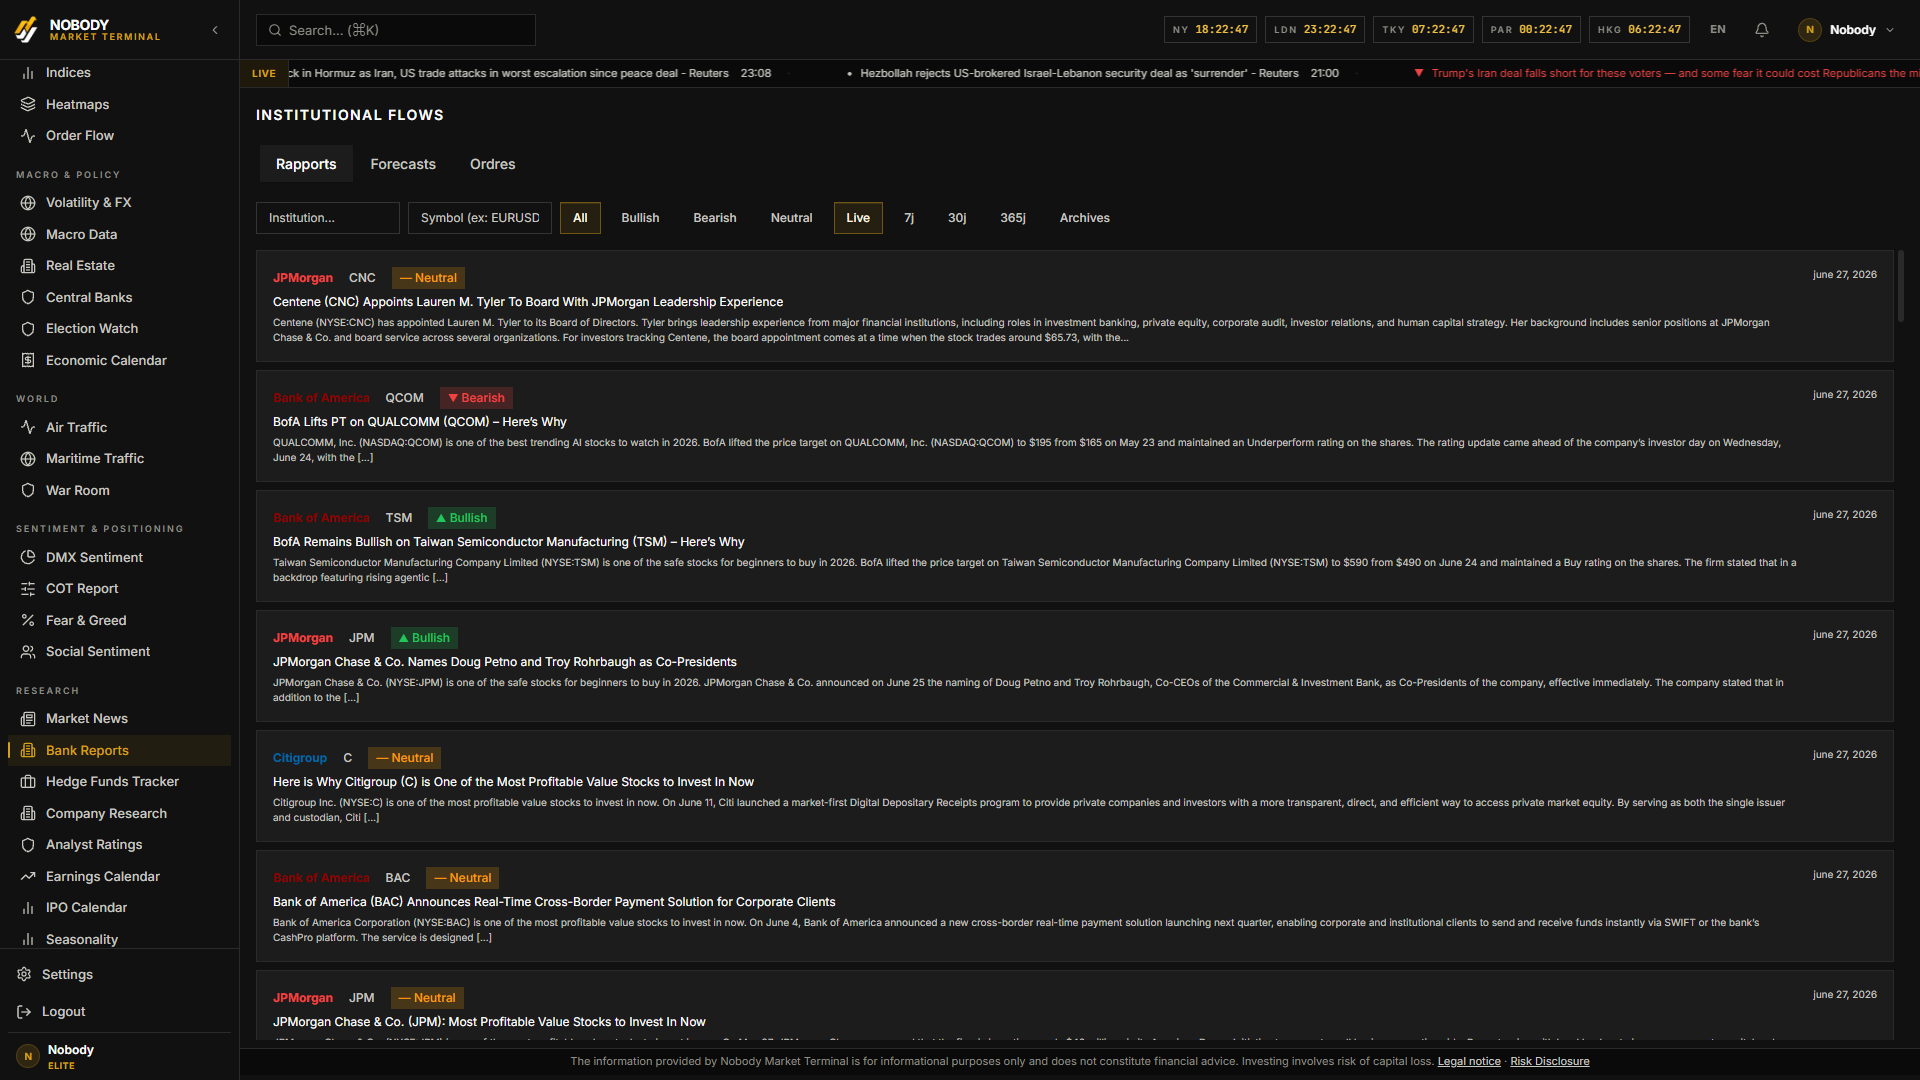Open the DMX Sentiment pie icon
1920x1080 pixels.
click(28, 557)
